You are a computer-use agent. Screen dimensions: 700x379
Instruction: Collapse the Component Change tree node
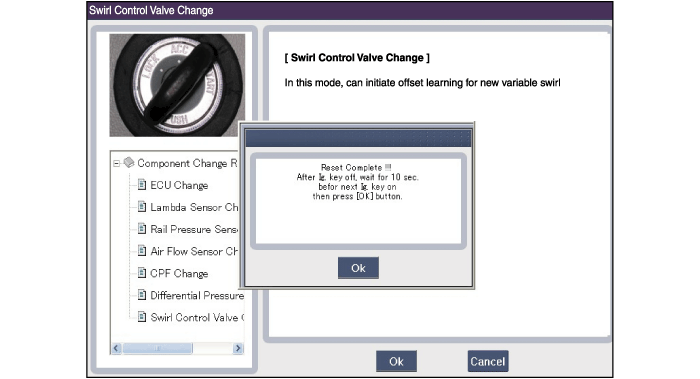coord(117,163)
